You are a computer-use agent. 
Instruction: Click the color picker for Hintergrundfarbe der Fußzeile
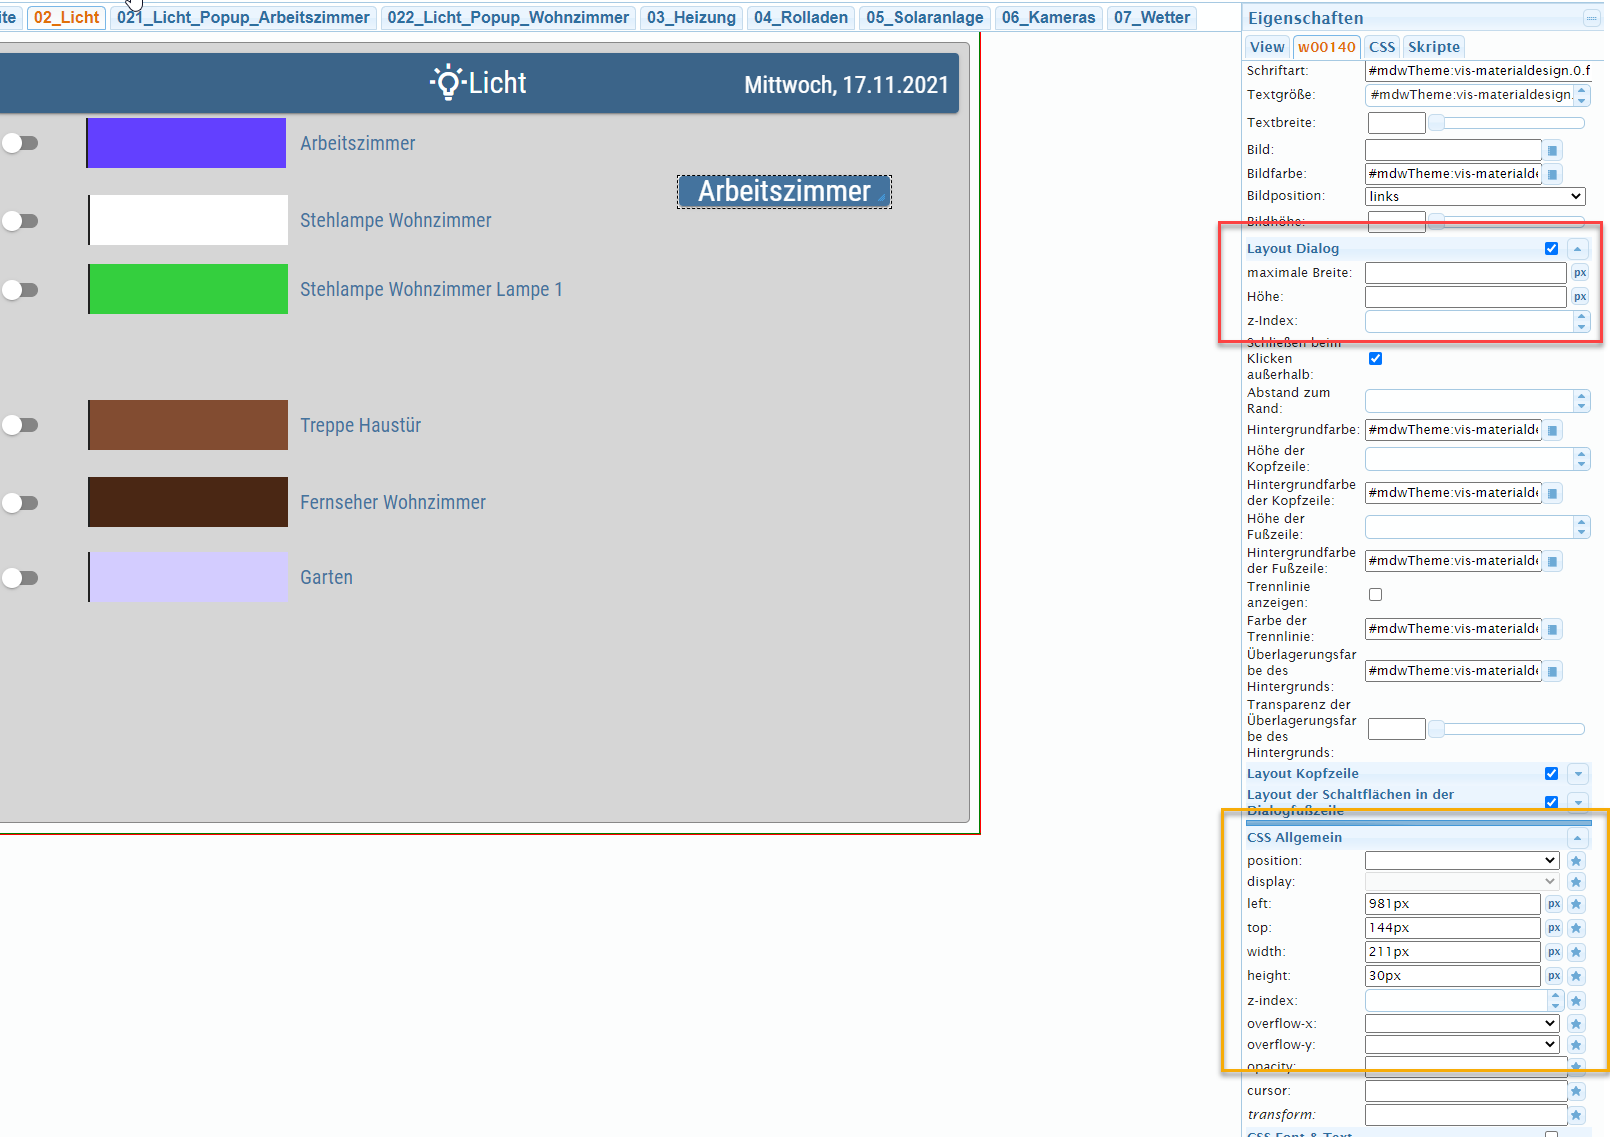pos(1552,561)
